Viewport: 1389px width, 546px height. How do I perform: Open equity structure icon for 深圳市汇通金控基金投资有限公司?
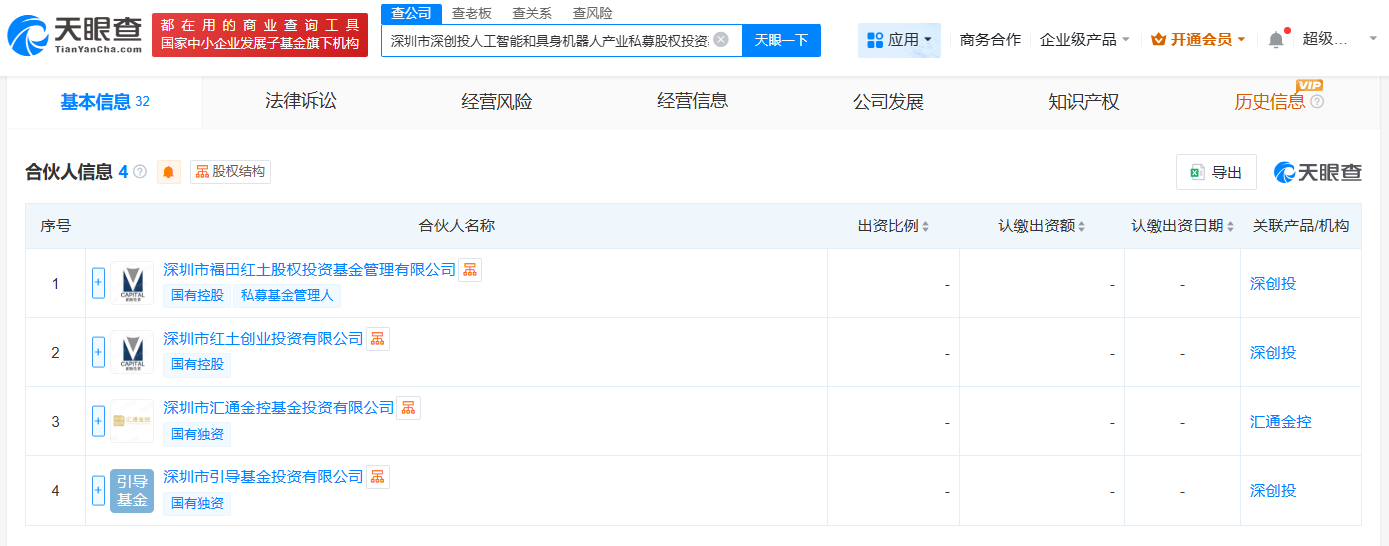click(409, 408)
